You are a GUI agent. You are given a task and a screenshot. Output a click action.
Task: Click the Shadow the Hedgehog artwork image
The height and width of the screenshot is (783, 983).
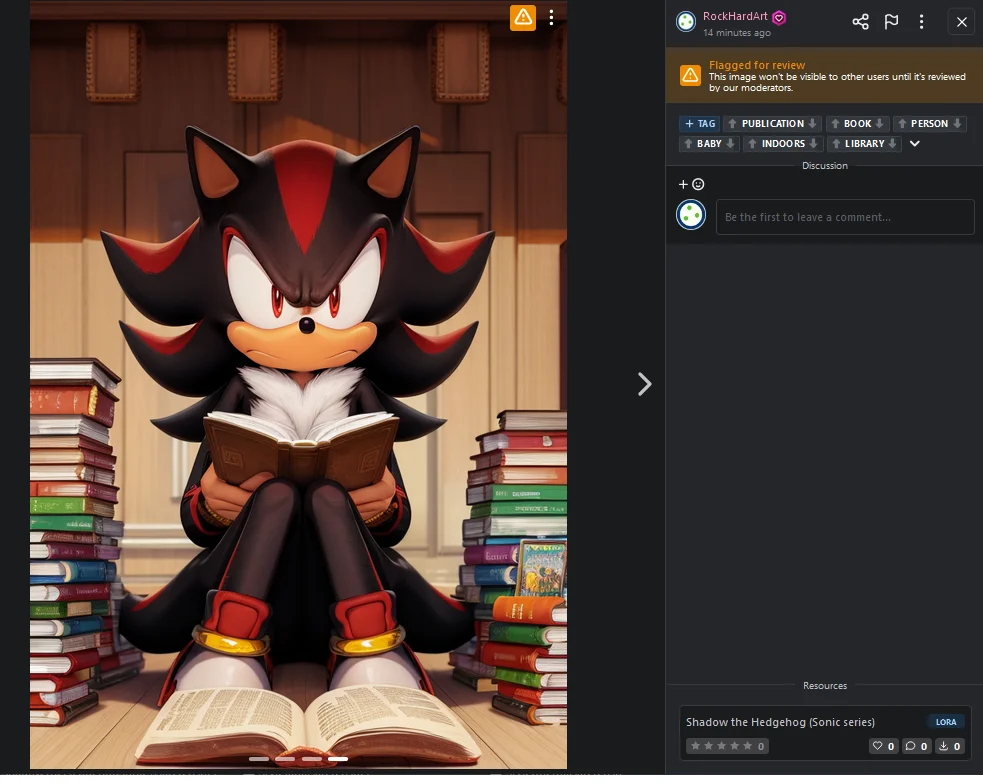point(298,385)
